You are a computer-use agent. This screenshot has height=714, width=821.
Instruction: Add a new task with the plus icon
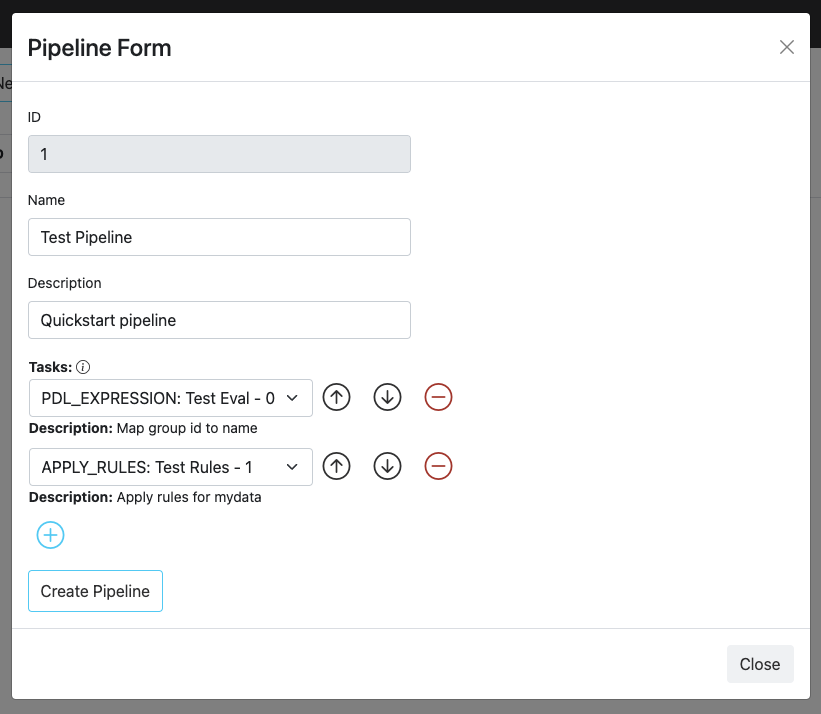pyautogui.click(x=50, y=535)
